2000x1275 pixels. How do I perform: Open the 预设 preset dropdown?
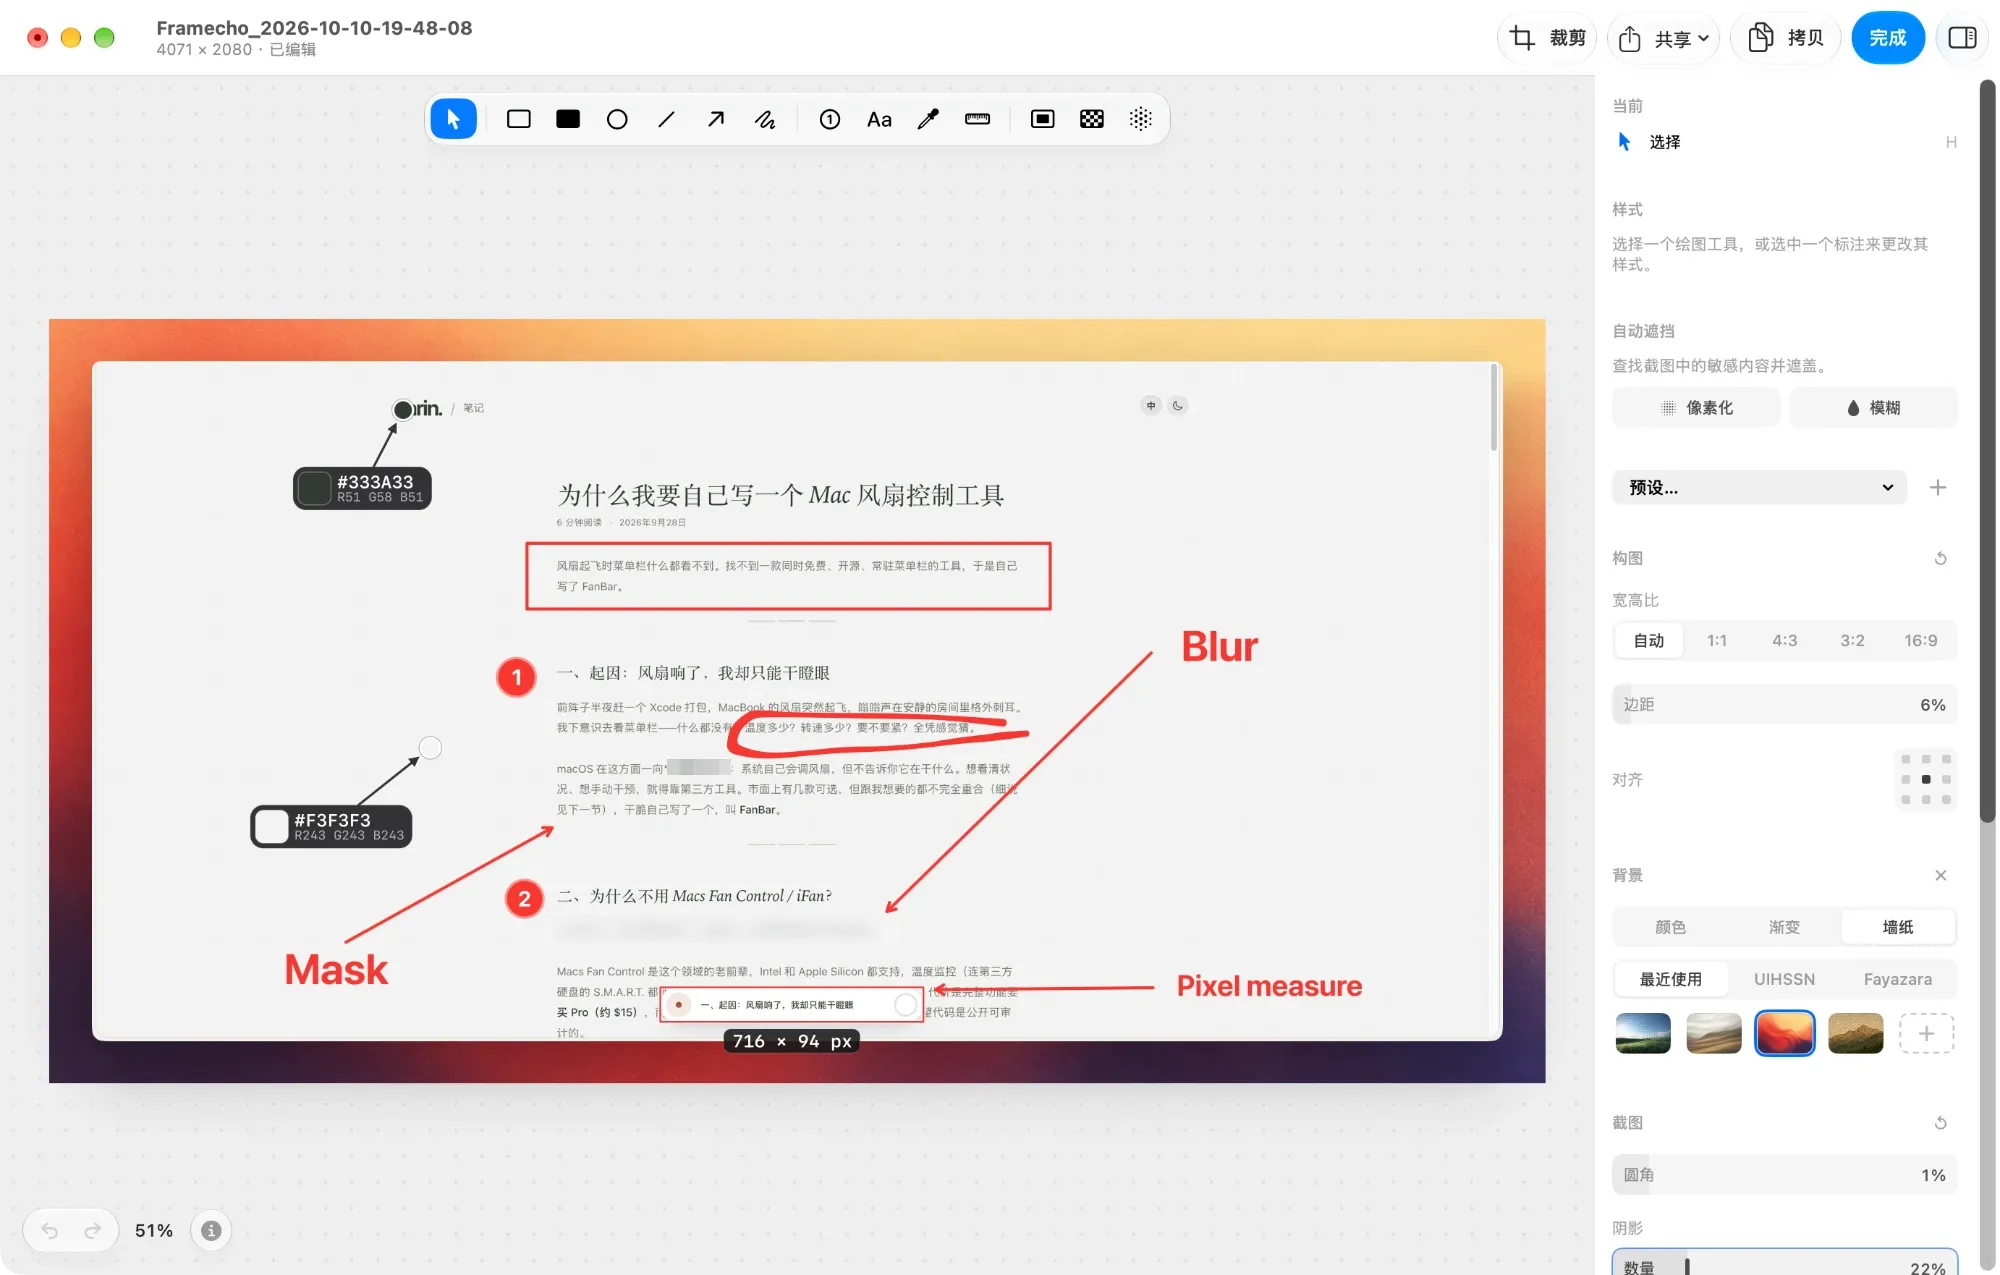point(1759,487)
